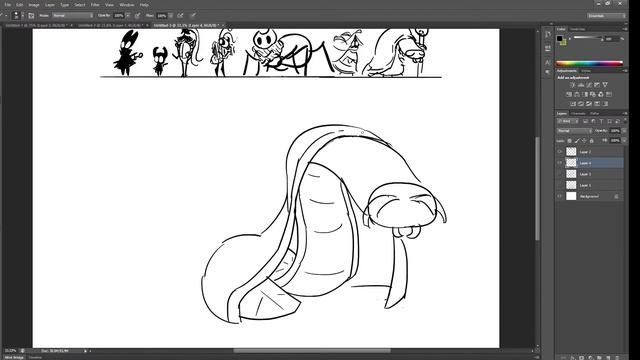The width and height of the screenshot is (640, 360).
Task: Add a Curves adjustment
Action: [589, 85]
